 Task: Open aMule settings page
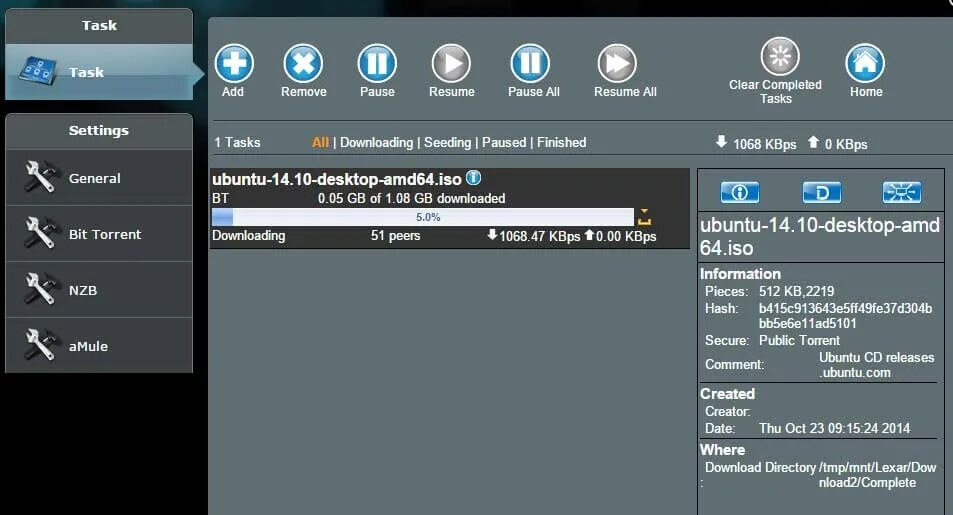point(99,345)
